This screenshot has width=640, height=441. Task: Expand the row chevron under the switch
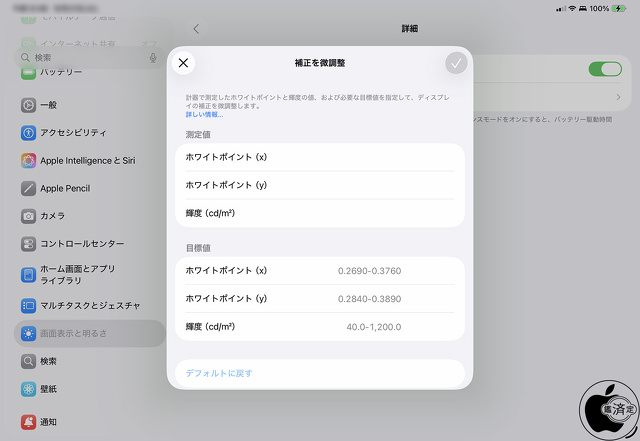click(x=618, y=97)
